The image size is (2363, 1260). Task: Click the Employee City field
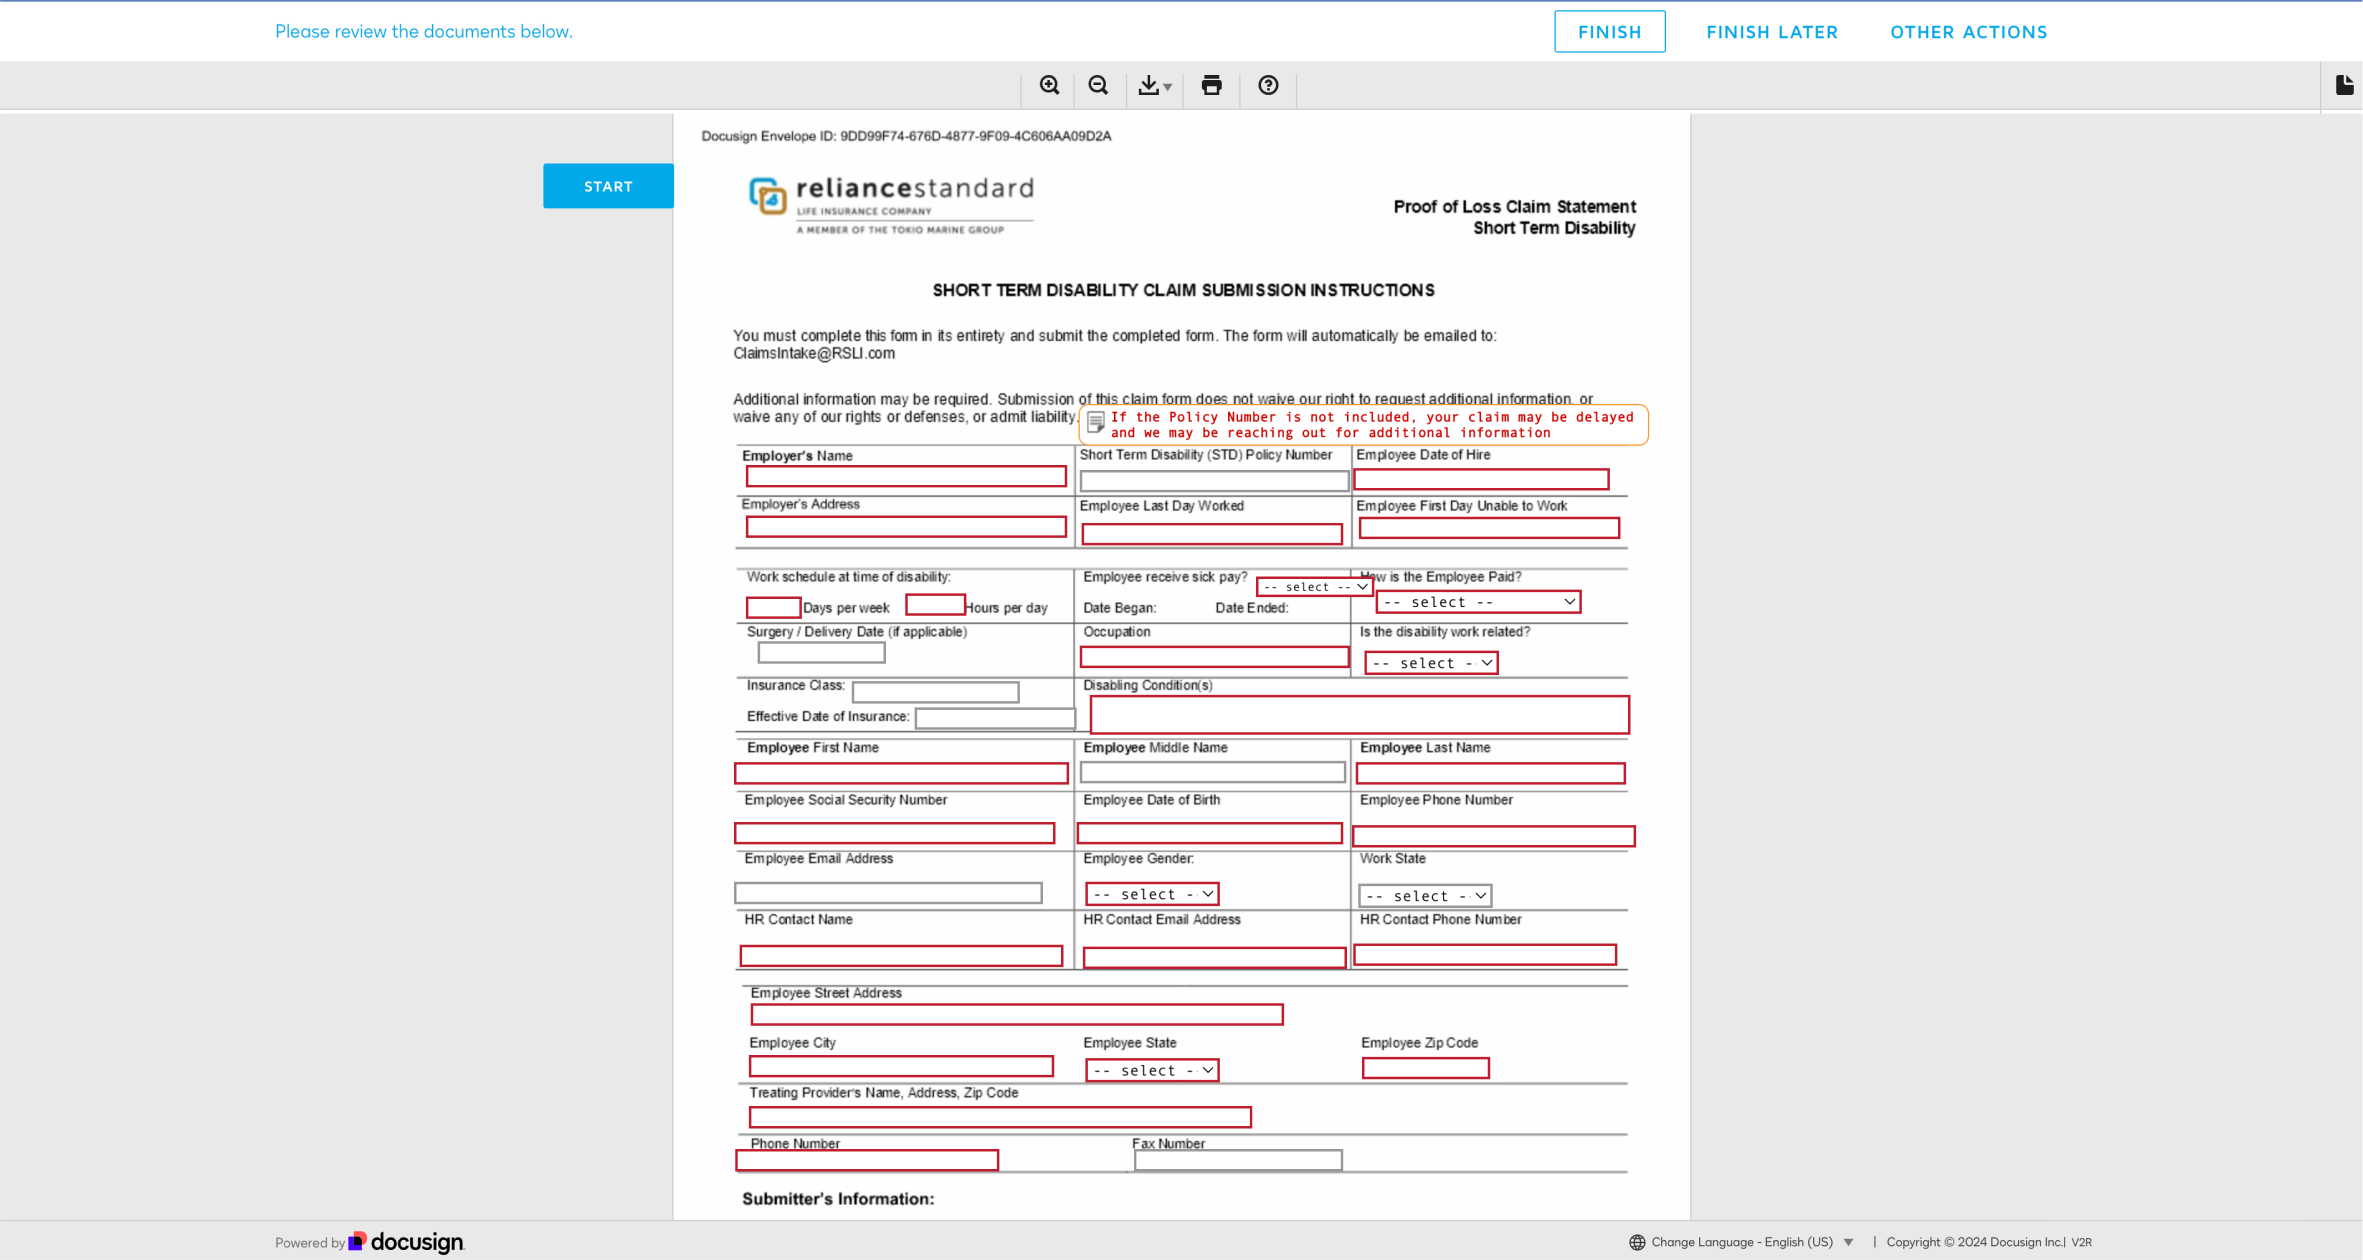point(901,1067)
